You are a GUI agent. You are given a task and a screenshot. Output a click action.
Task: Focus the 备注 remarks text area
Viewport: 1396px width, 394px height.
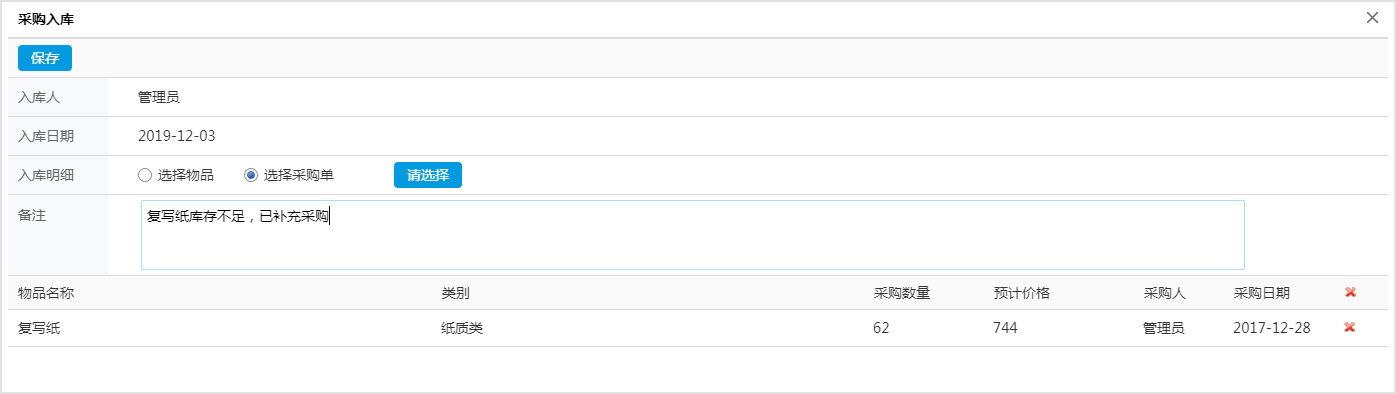pyautogui.click(x=692, y=235)
